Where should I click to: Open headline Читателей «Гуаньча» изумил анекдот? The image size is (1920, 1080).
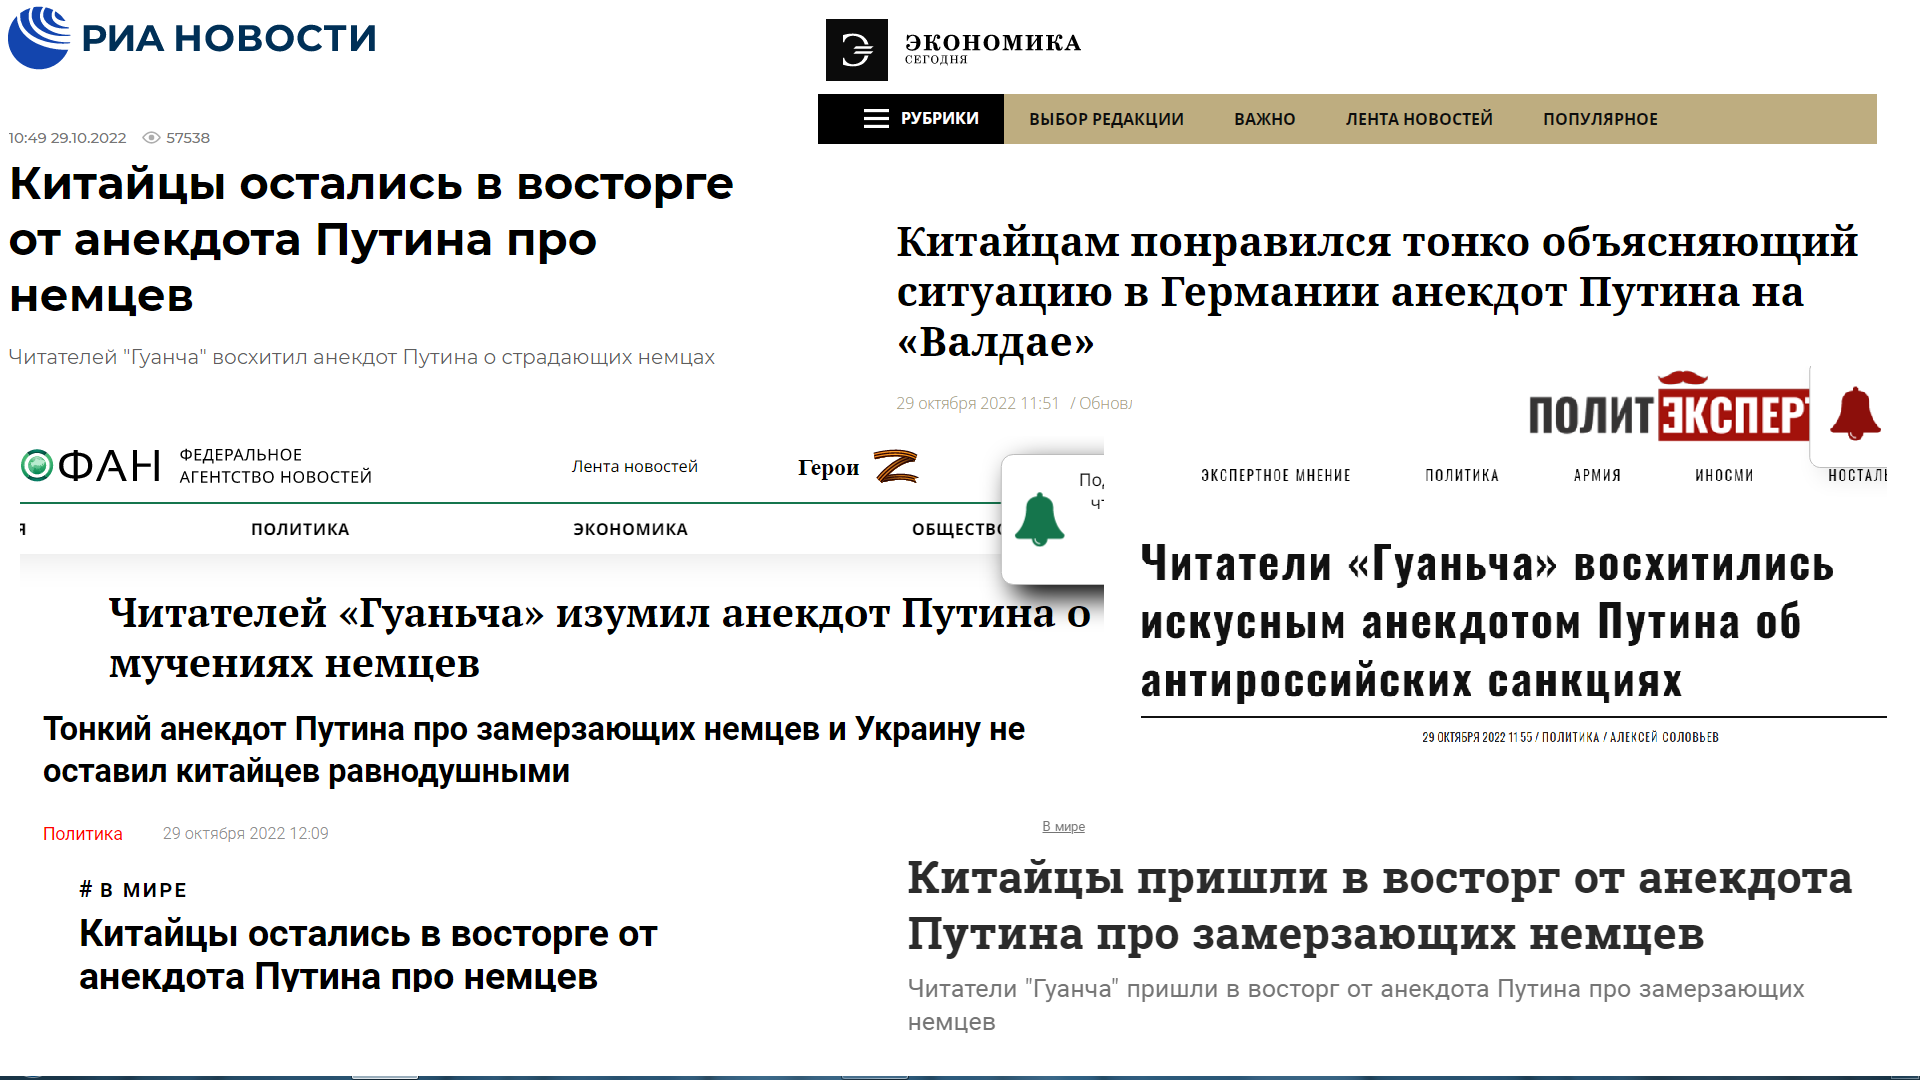(599, 638)
